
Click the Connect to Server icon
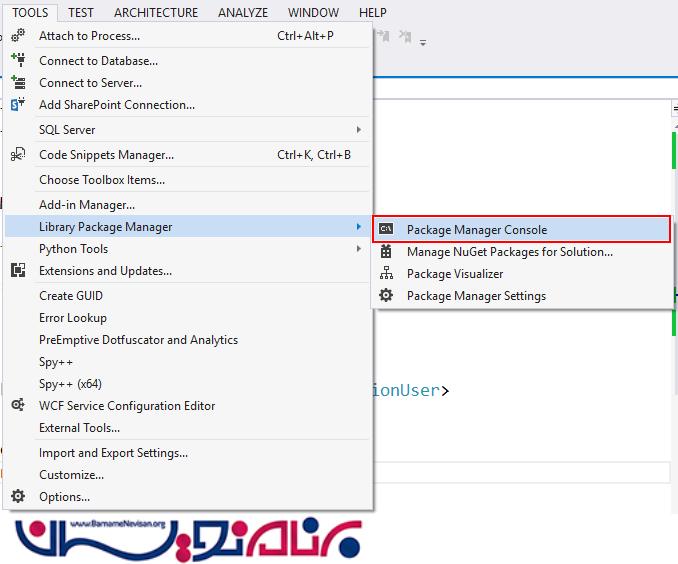pos(18,83)
